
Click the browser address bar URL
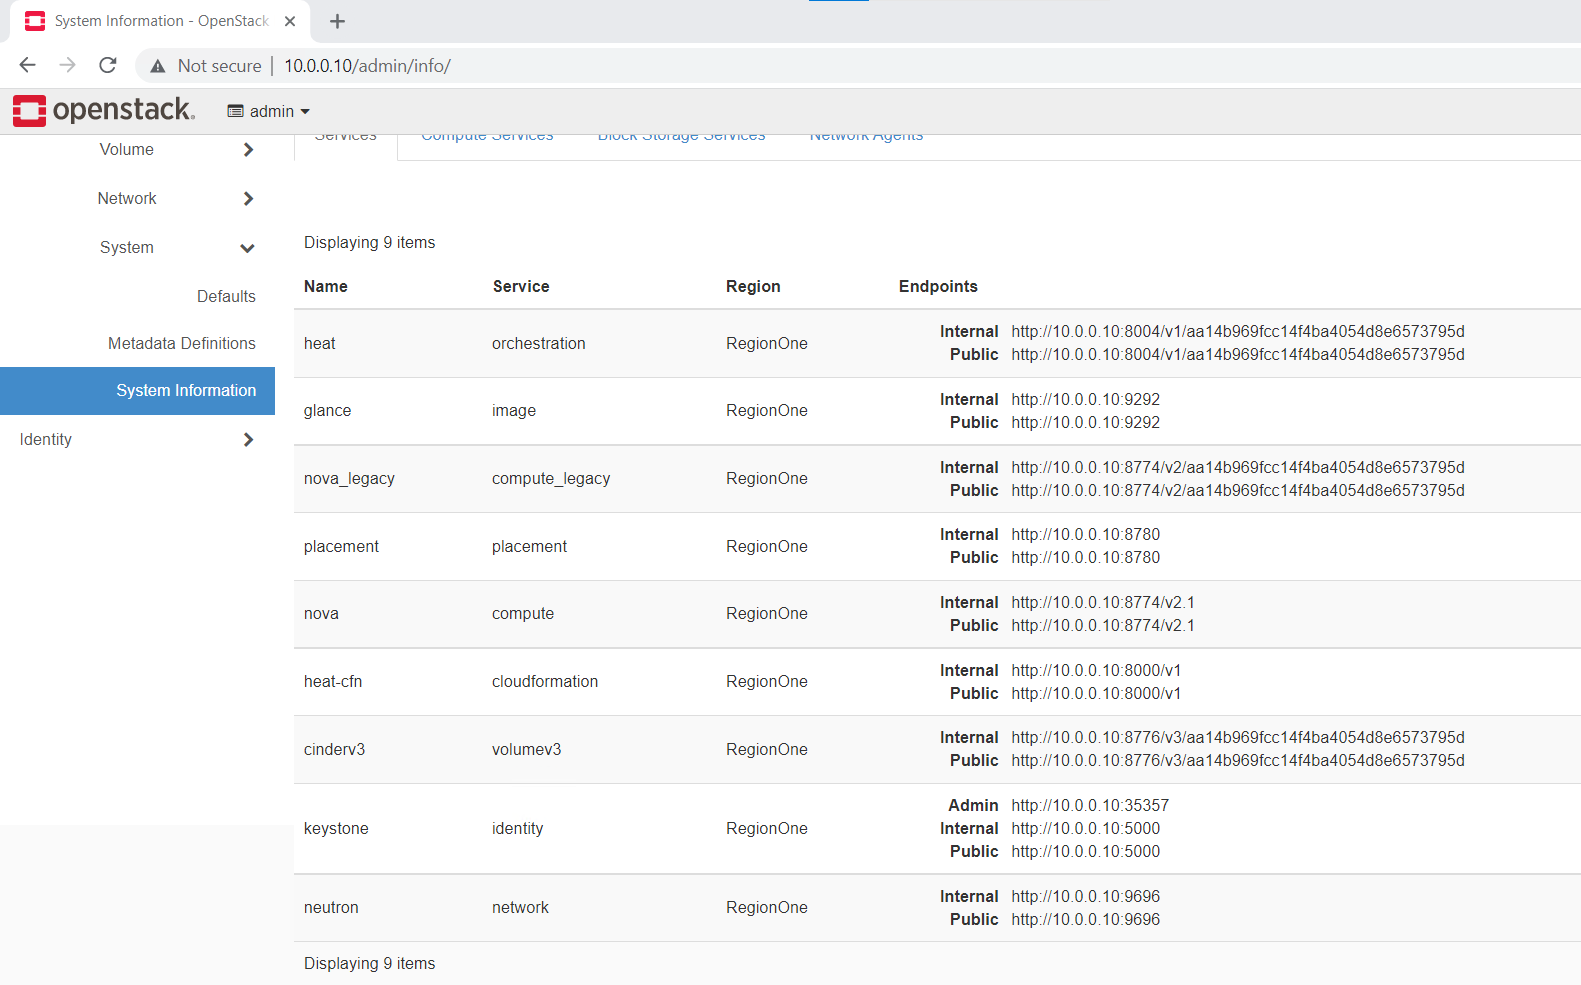point(367,66)
